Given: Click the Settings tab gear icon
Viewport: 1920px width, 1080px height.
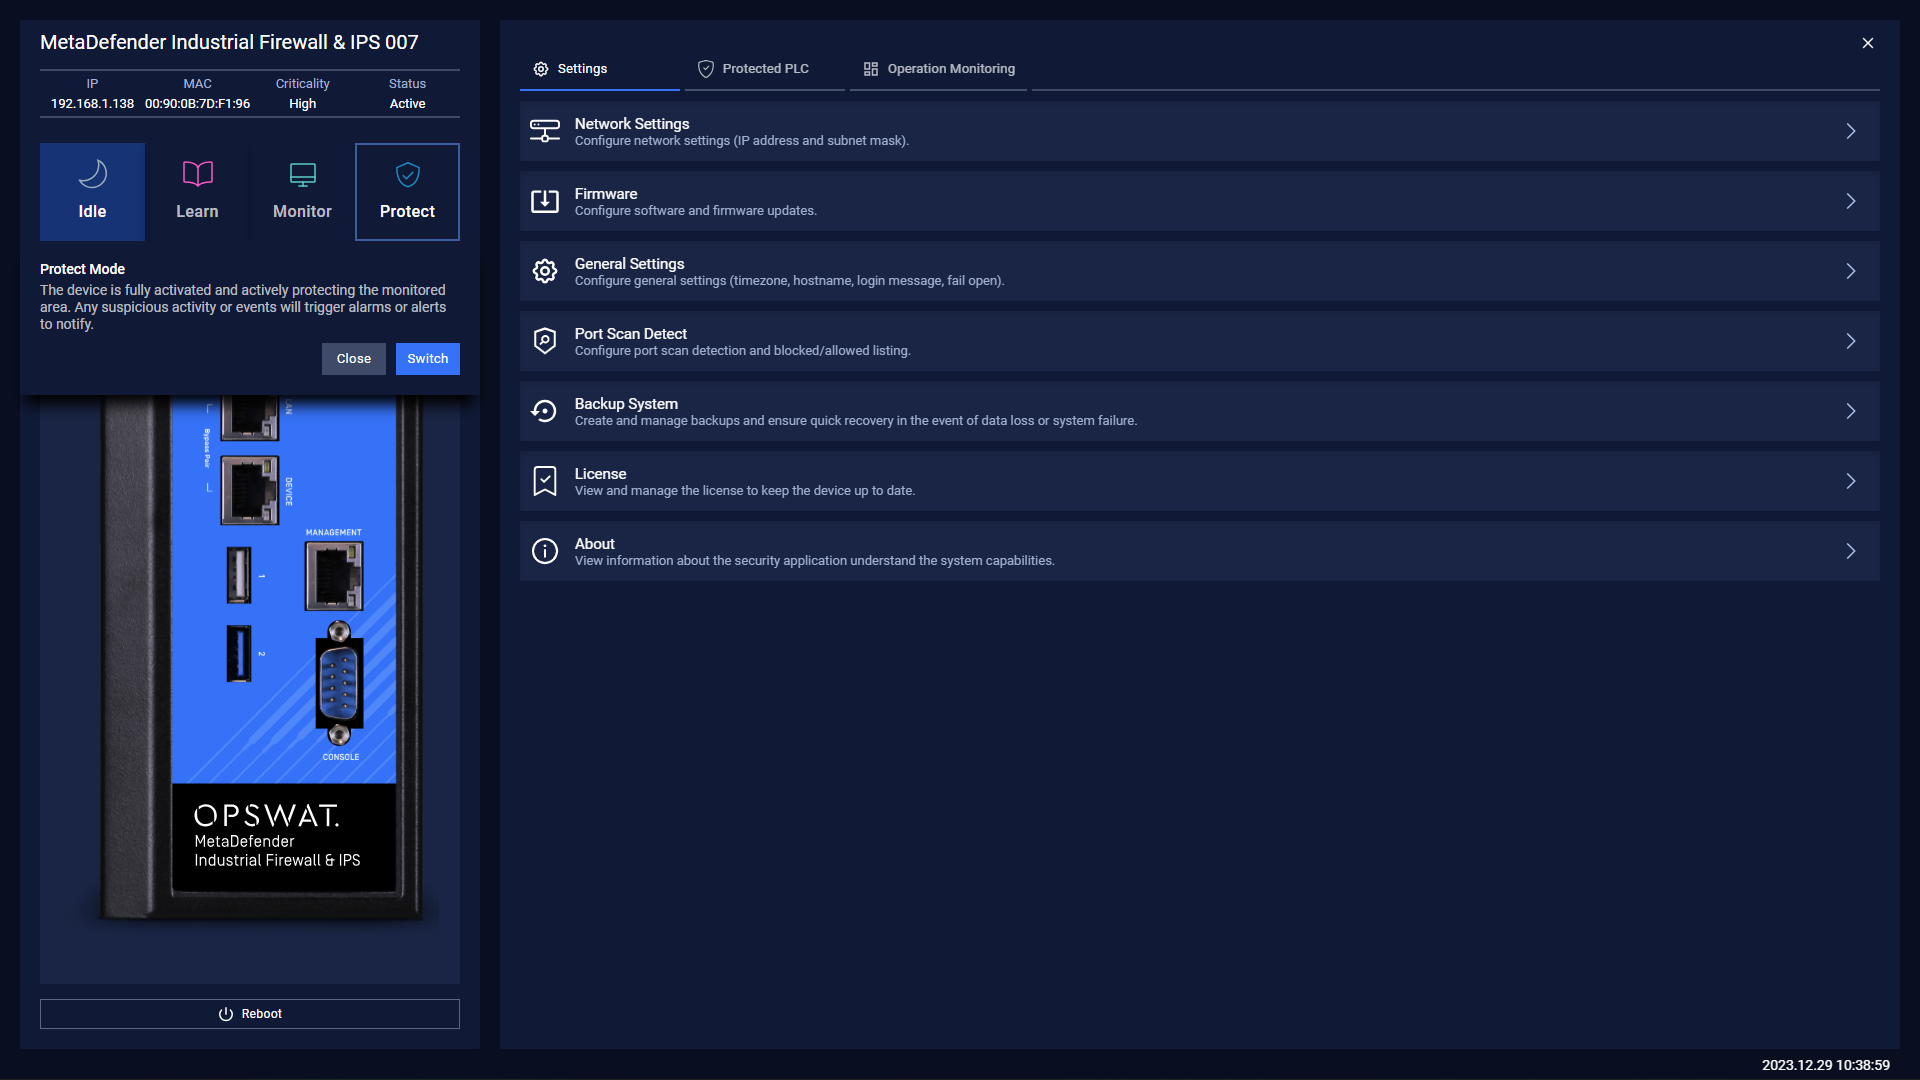Looking at the screenshot, I should (541, 69).
